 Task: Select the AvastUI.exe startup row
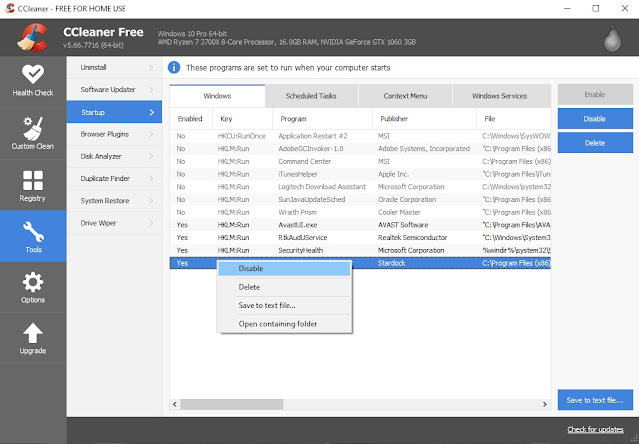(x=360, y=225)
